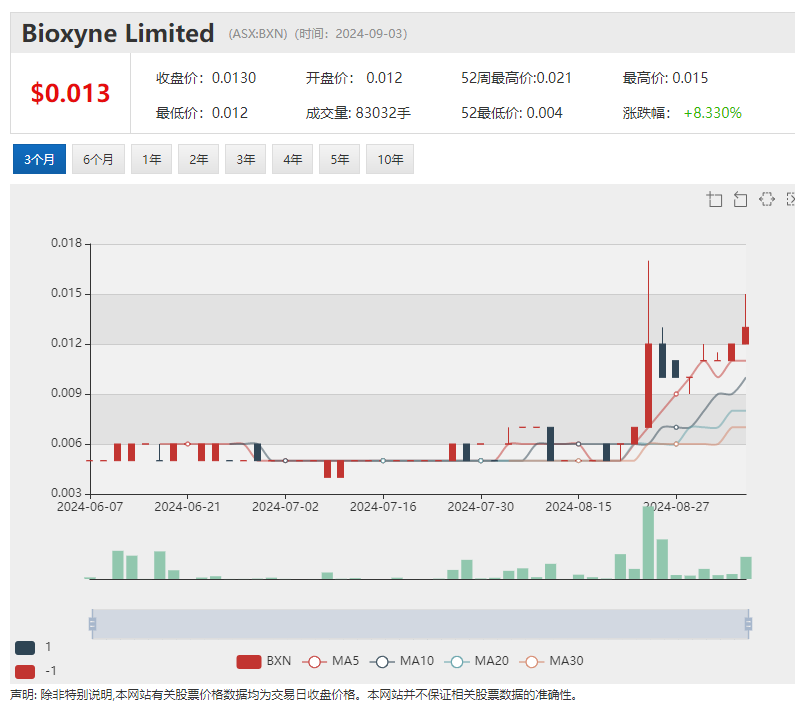Click the 2024-07-16 axis date label

383,507
